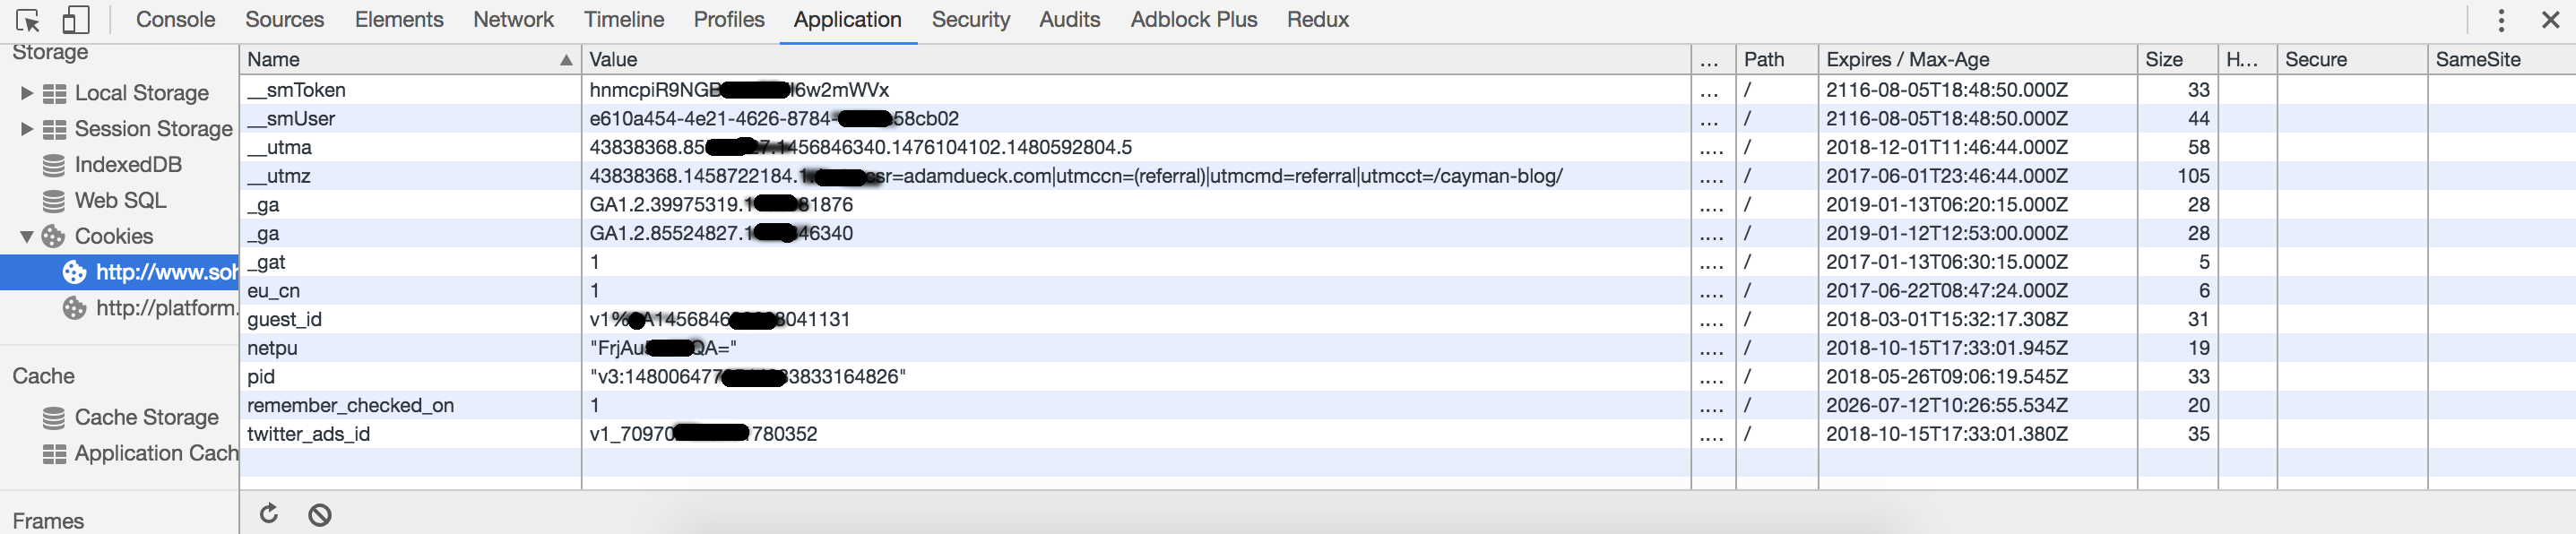2576x534 pixels.
Task: Select the twitter_ads_id cookie row
Action: (309, 434)
